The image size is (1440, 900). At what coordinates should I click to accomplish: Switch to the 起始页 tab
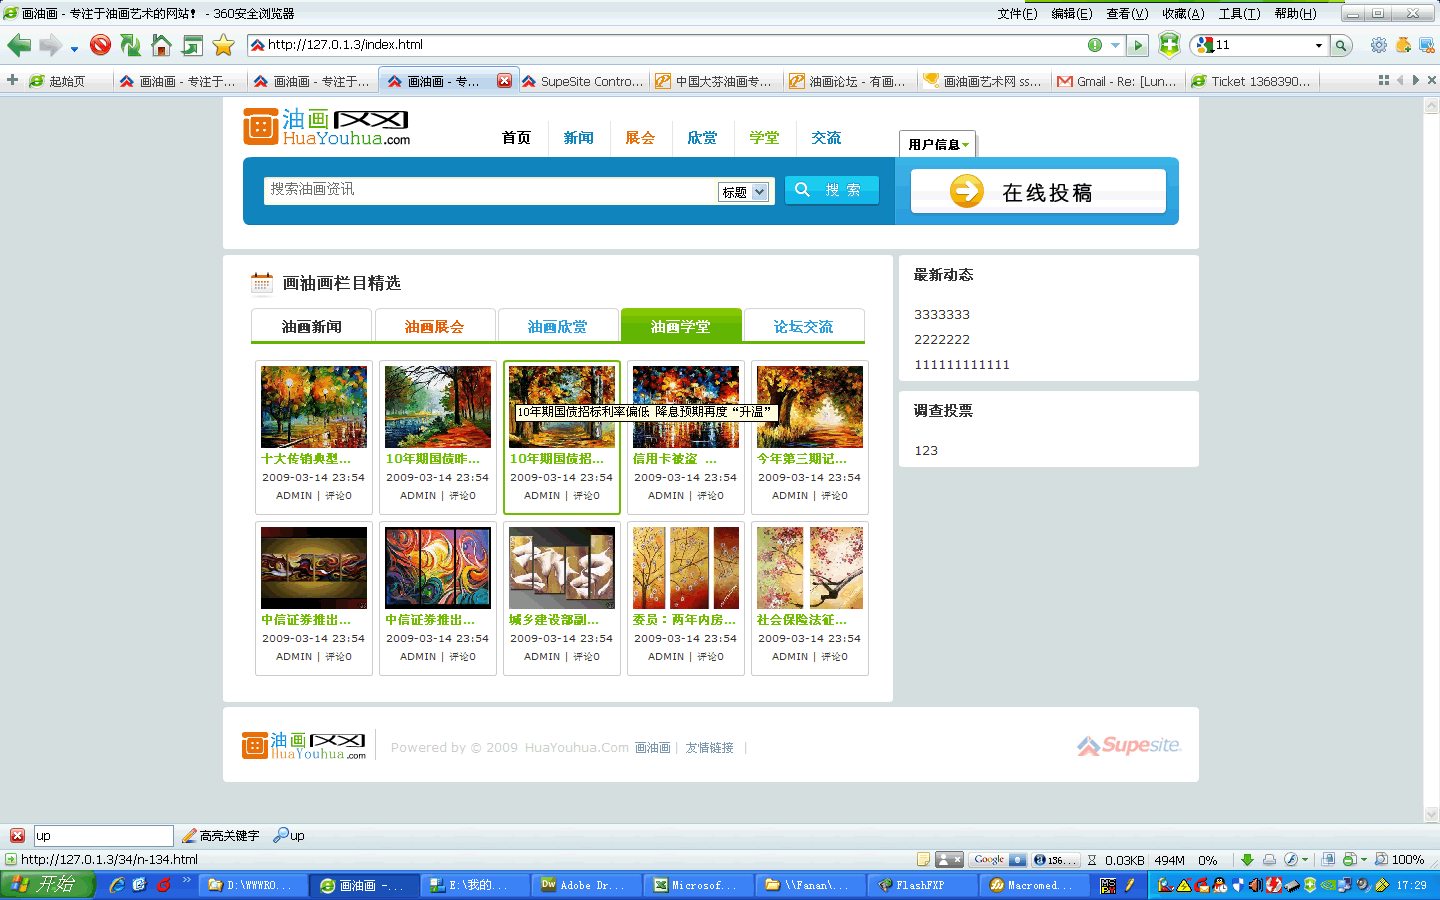pyautogui.click(x=66, y=81)
